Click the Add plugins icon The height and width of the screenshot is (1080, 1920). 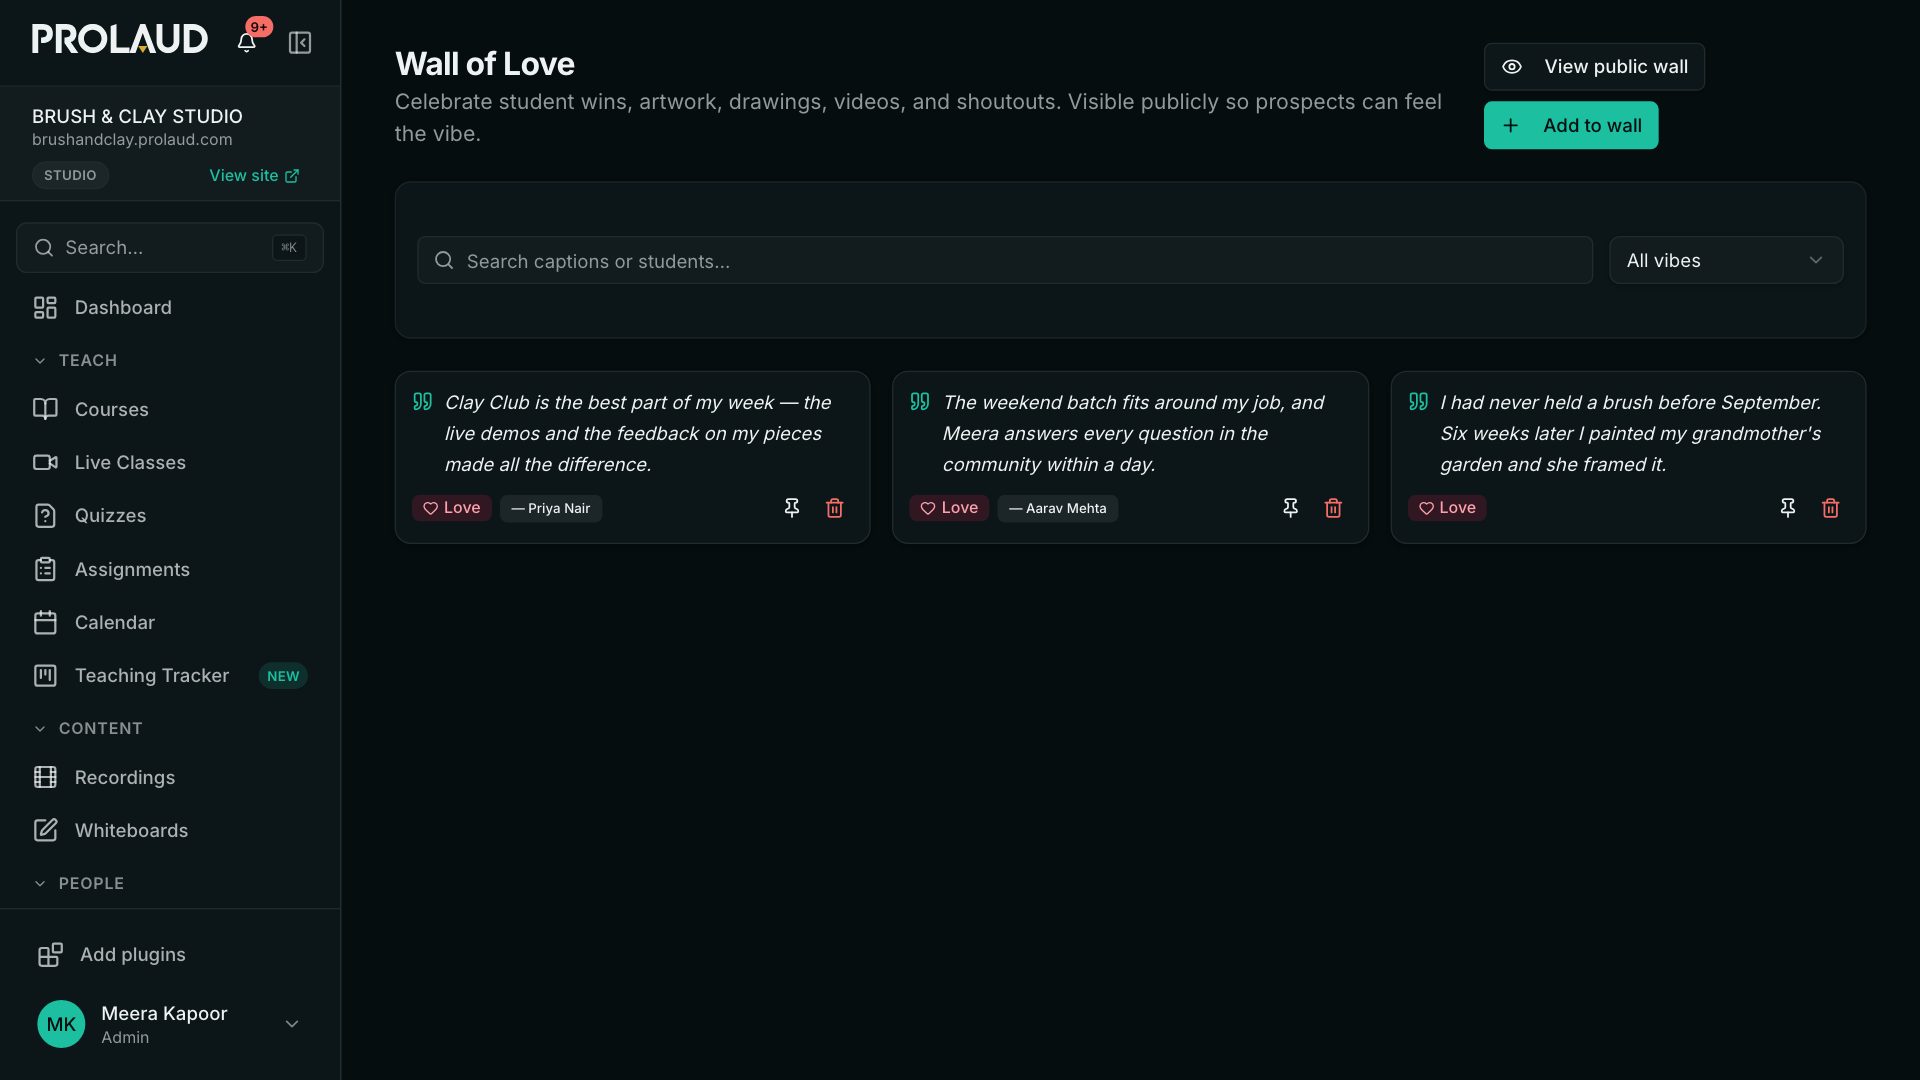point(50,955)
